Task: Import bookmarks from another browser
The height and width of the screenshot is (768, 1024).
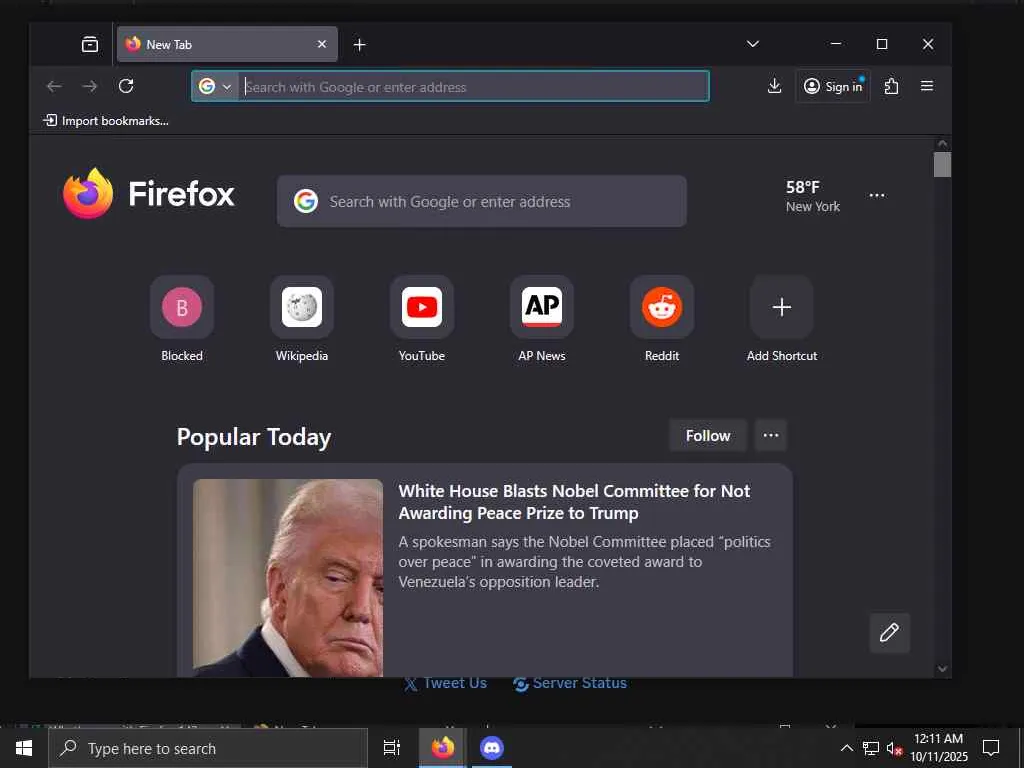Action: tap(106, 121)
